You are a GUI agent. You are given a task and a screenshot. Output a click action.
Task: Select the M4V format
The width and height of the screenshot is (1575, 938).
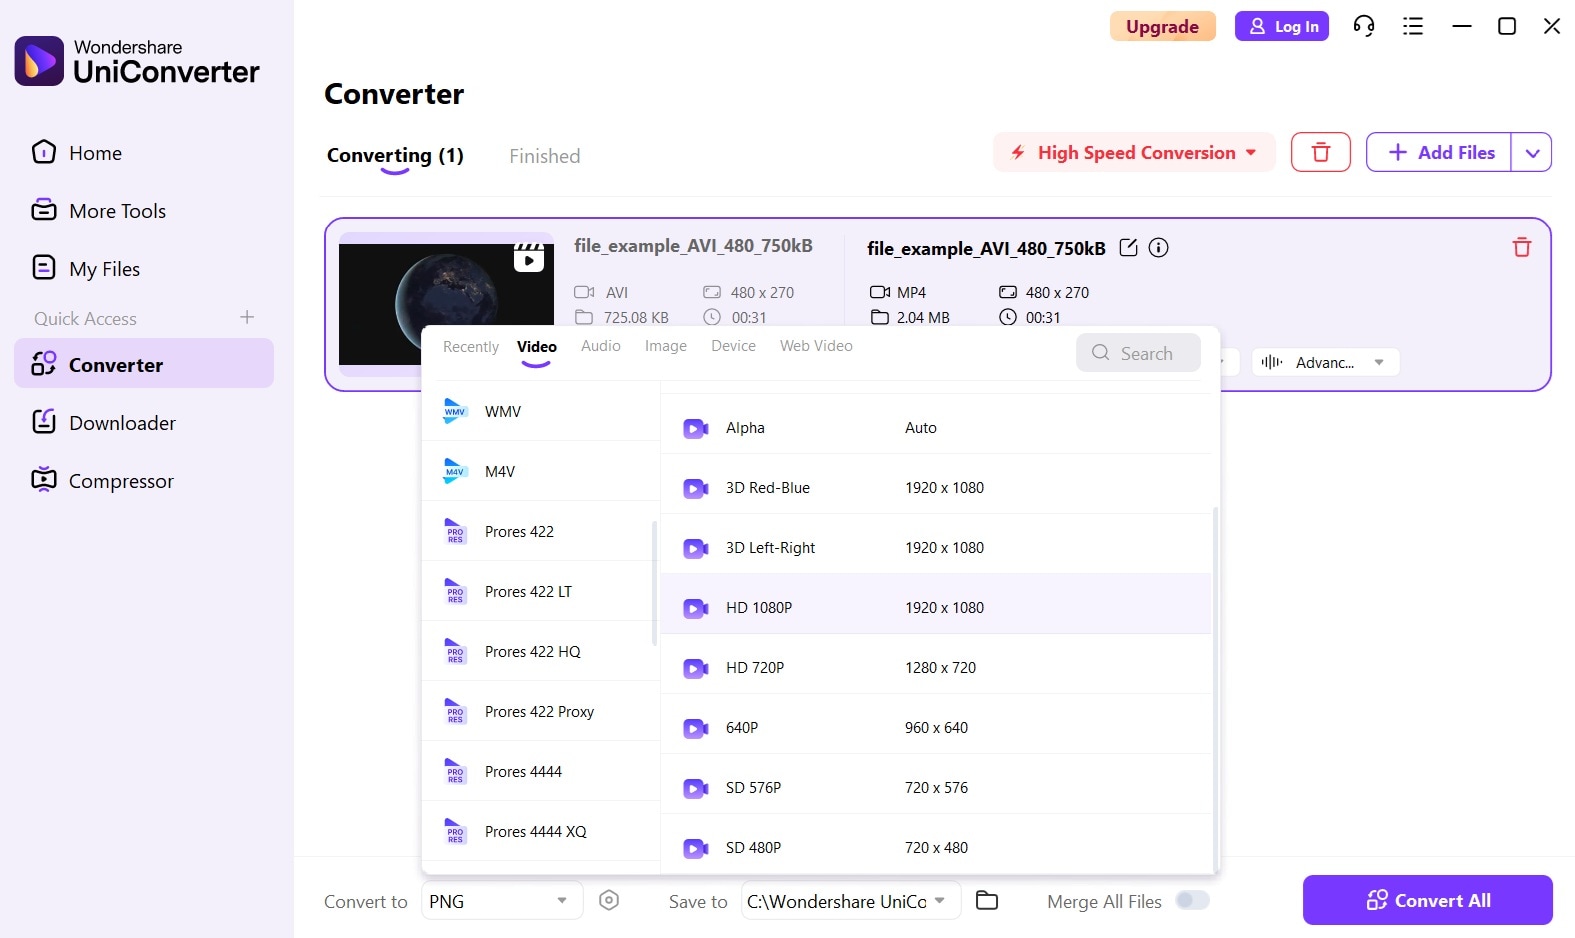tap(540, 471)
